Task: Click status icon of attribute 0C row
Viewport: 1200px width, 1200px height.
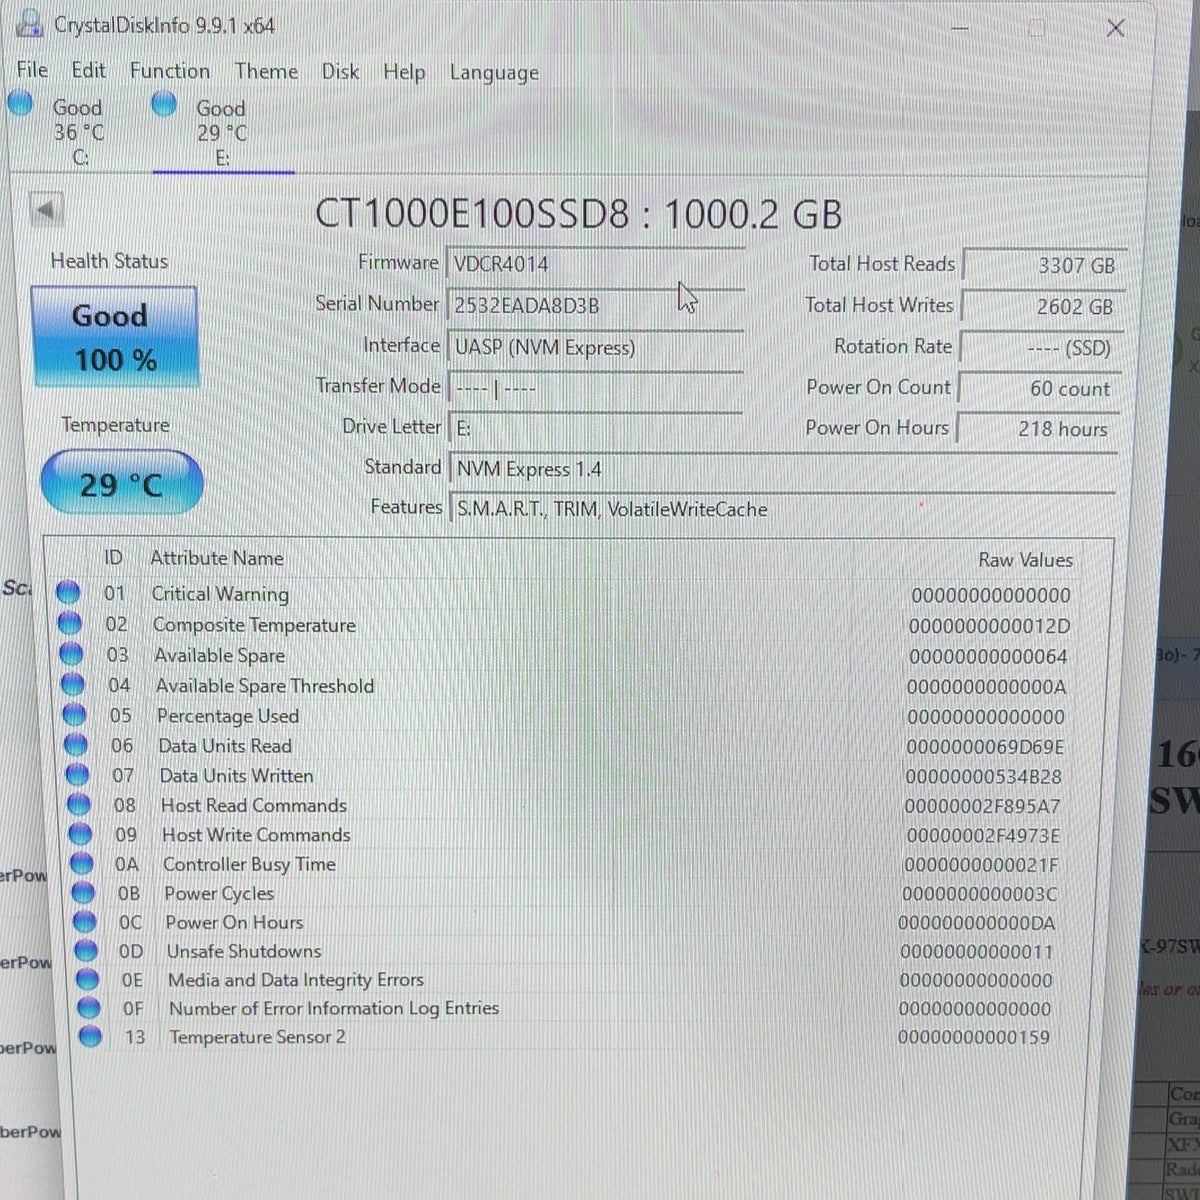Action: click(x=86, y=922)
